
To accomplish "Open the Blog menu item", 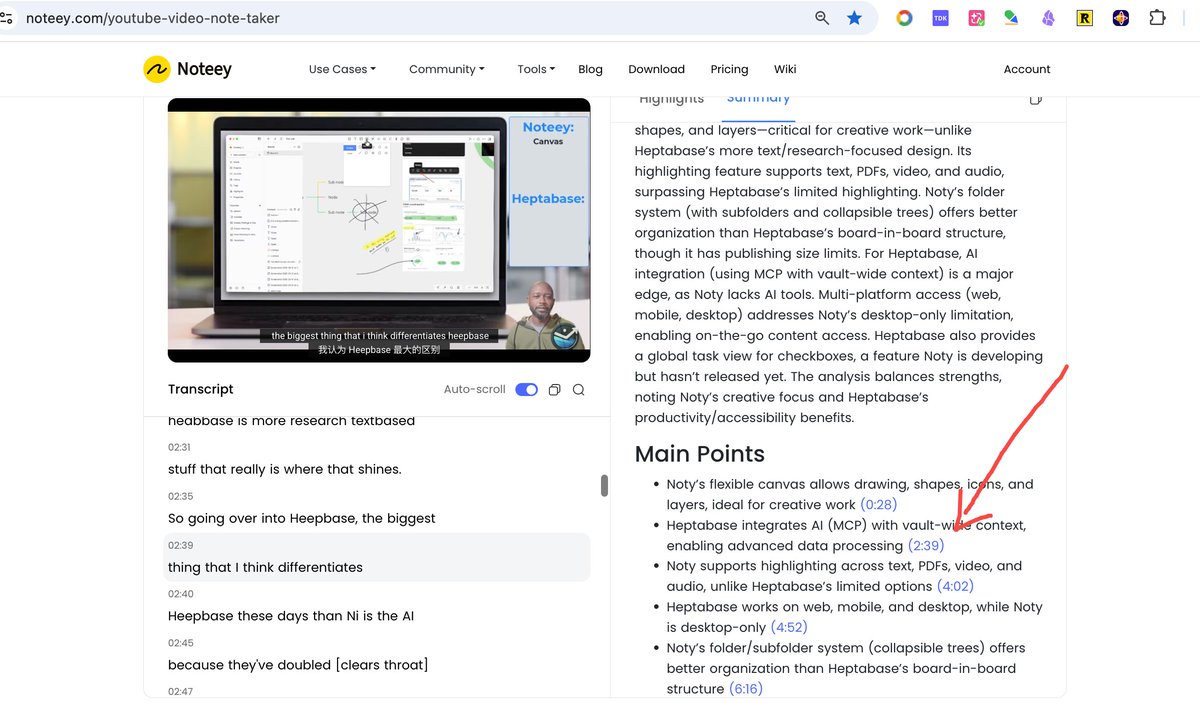I will coord(590,69).
